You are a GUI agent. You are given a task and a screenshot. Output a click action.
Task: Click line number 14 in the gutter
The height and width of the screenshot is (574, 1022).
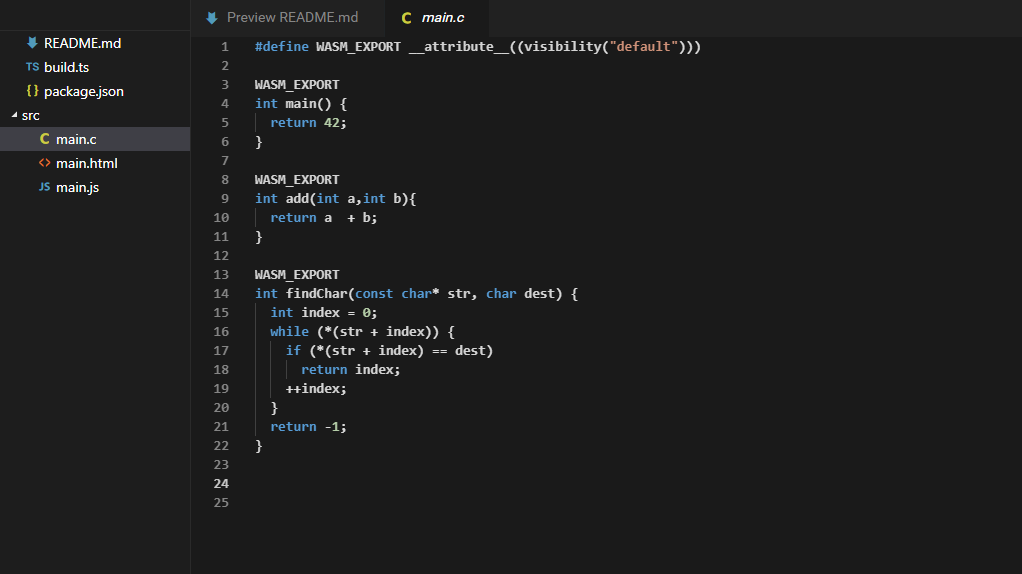click(x=221, y=293)
